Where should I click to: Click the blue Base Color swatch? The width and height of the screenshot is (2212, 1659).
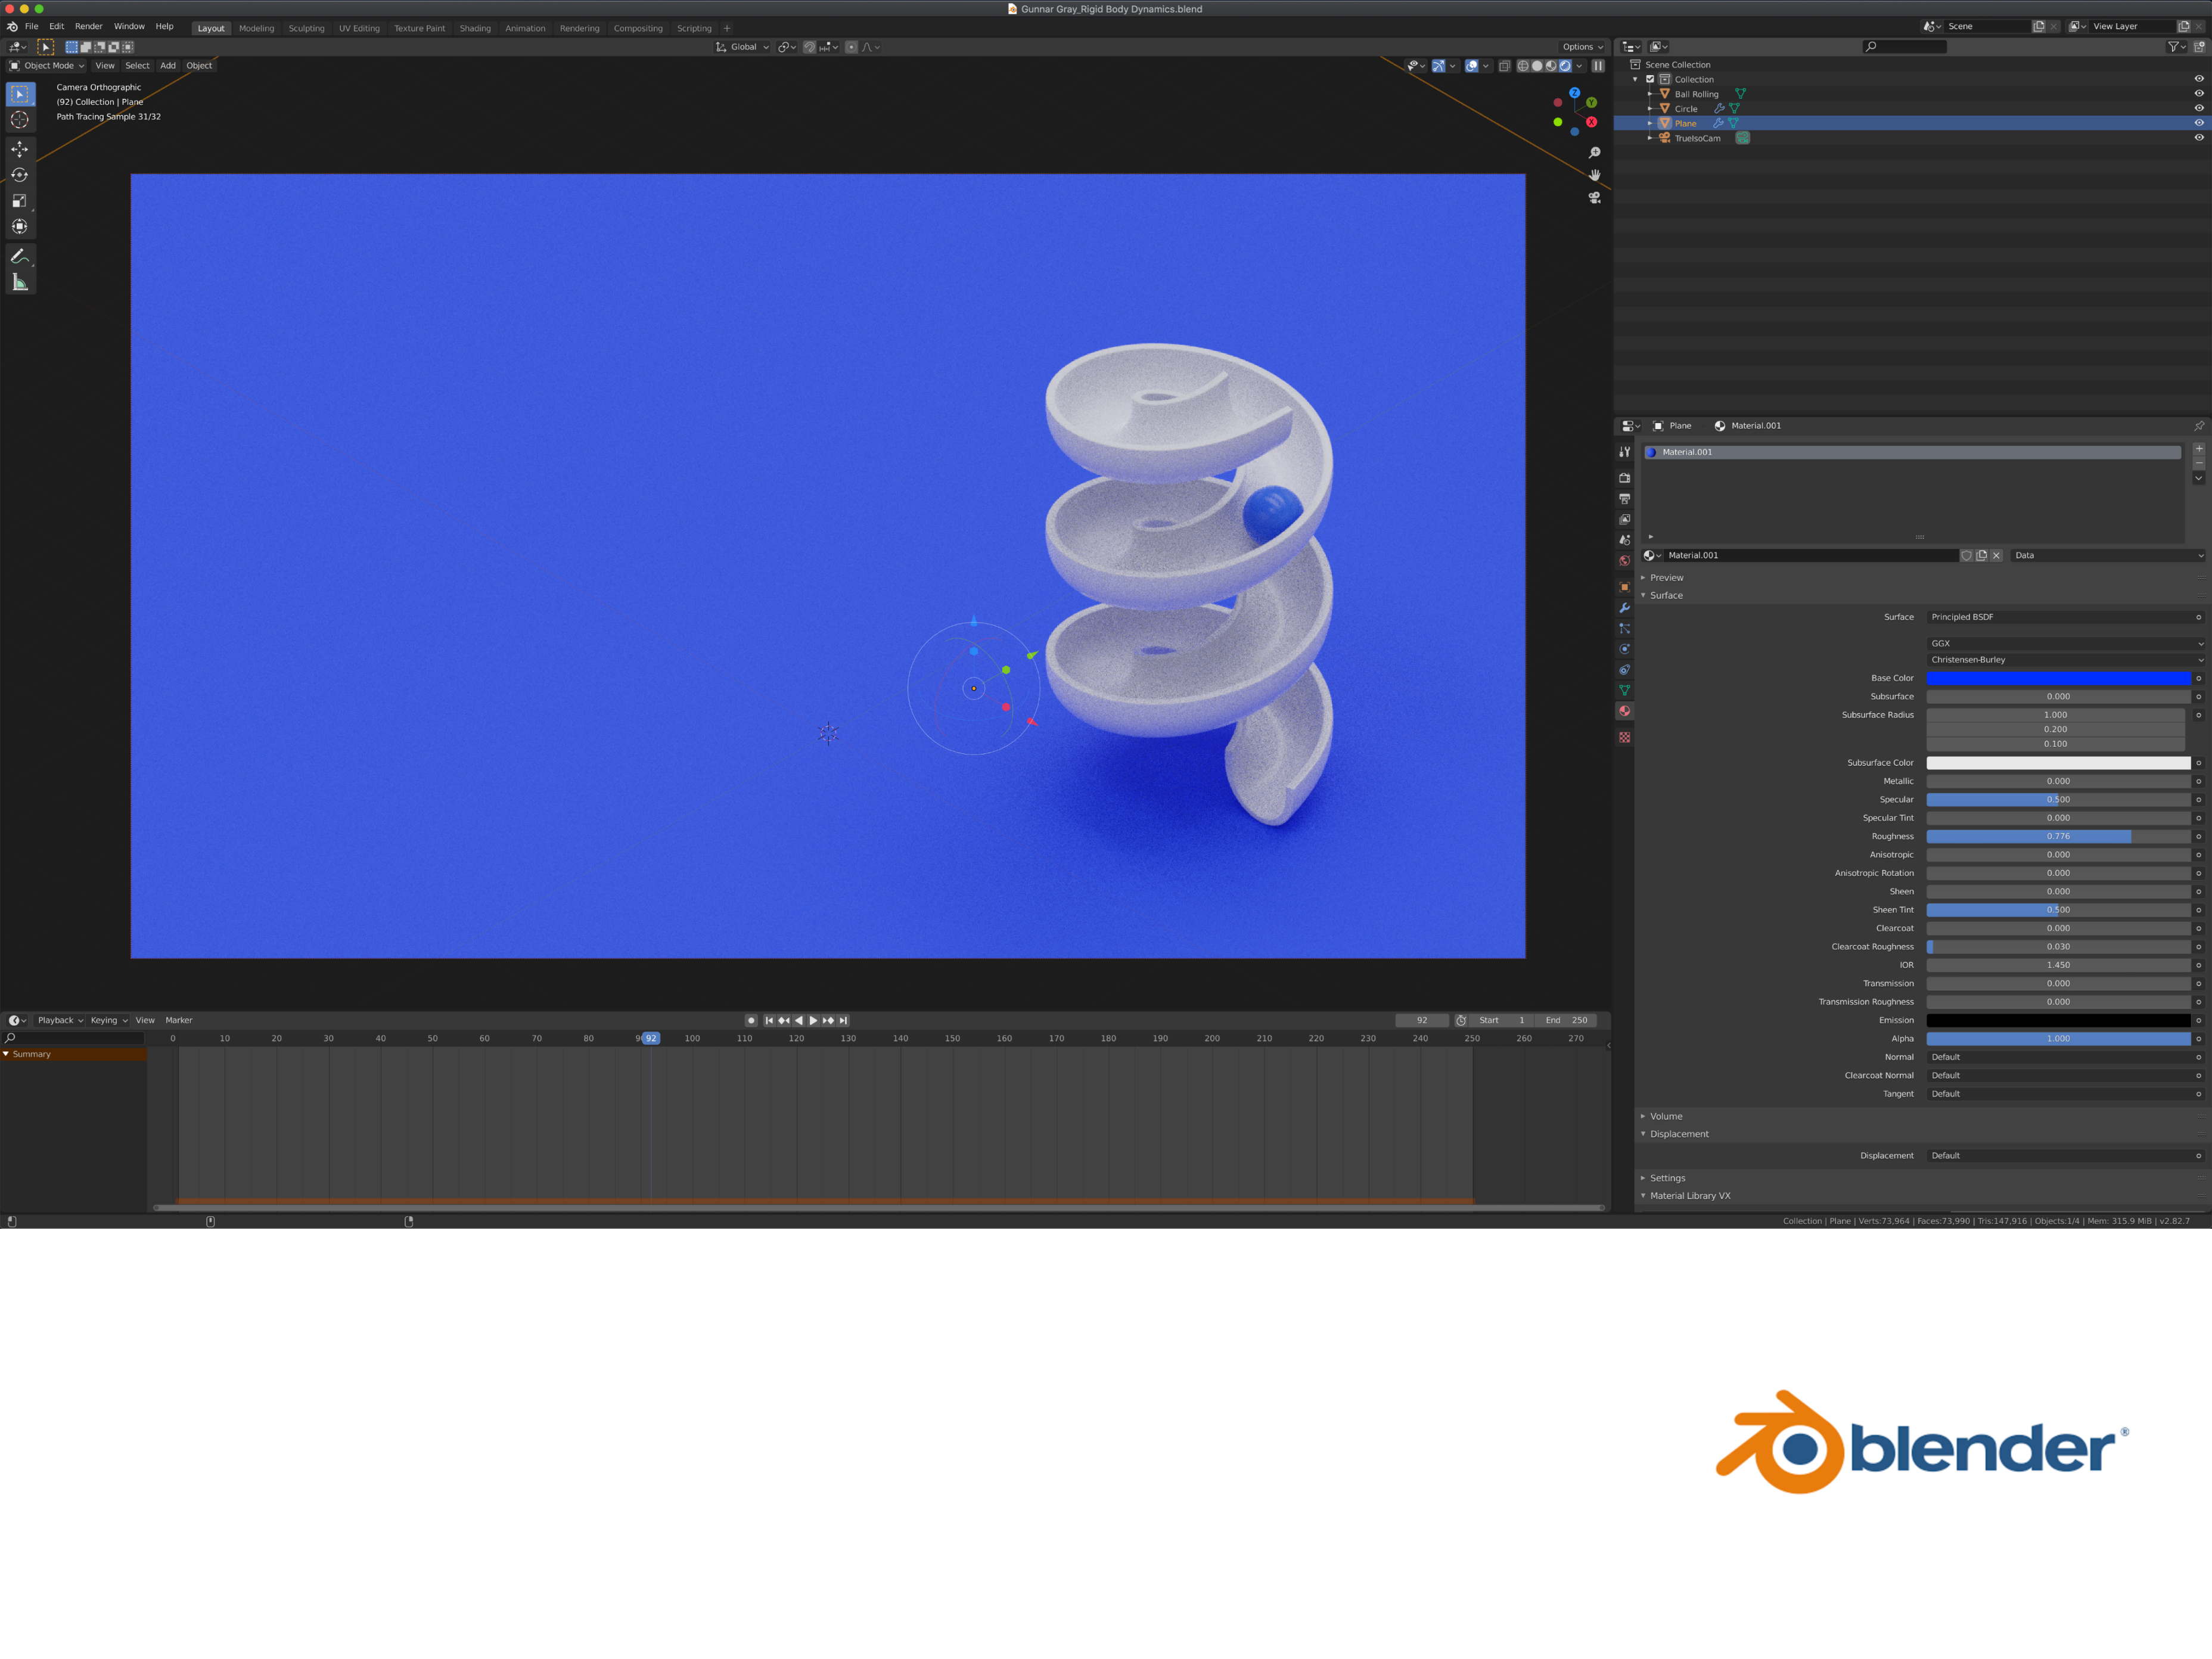click(x=2057, y=678)
